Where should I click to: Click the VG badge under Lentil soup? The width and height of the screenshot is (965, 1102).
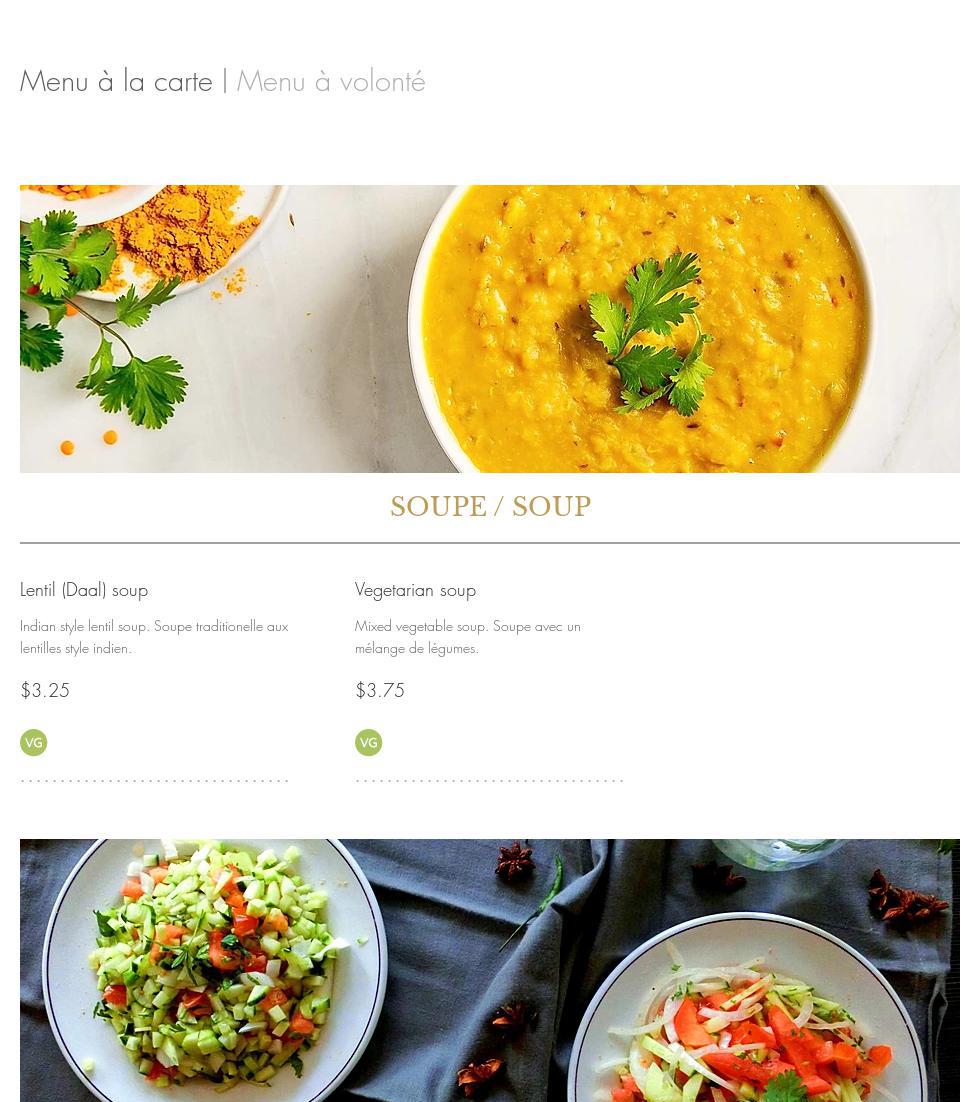[x=33, y=742]
